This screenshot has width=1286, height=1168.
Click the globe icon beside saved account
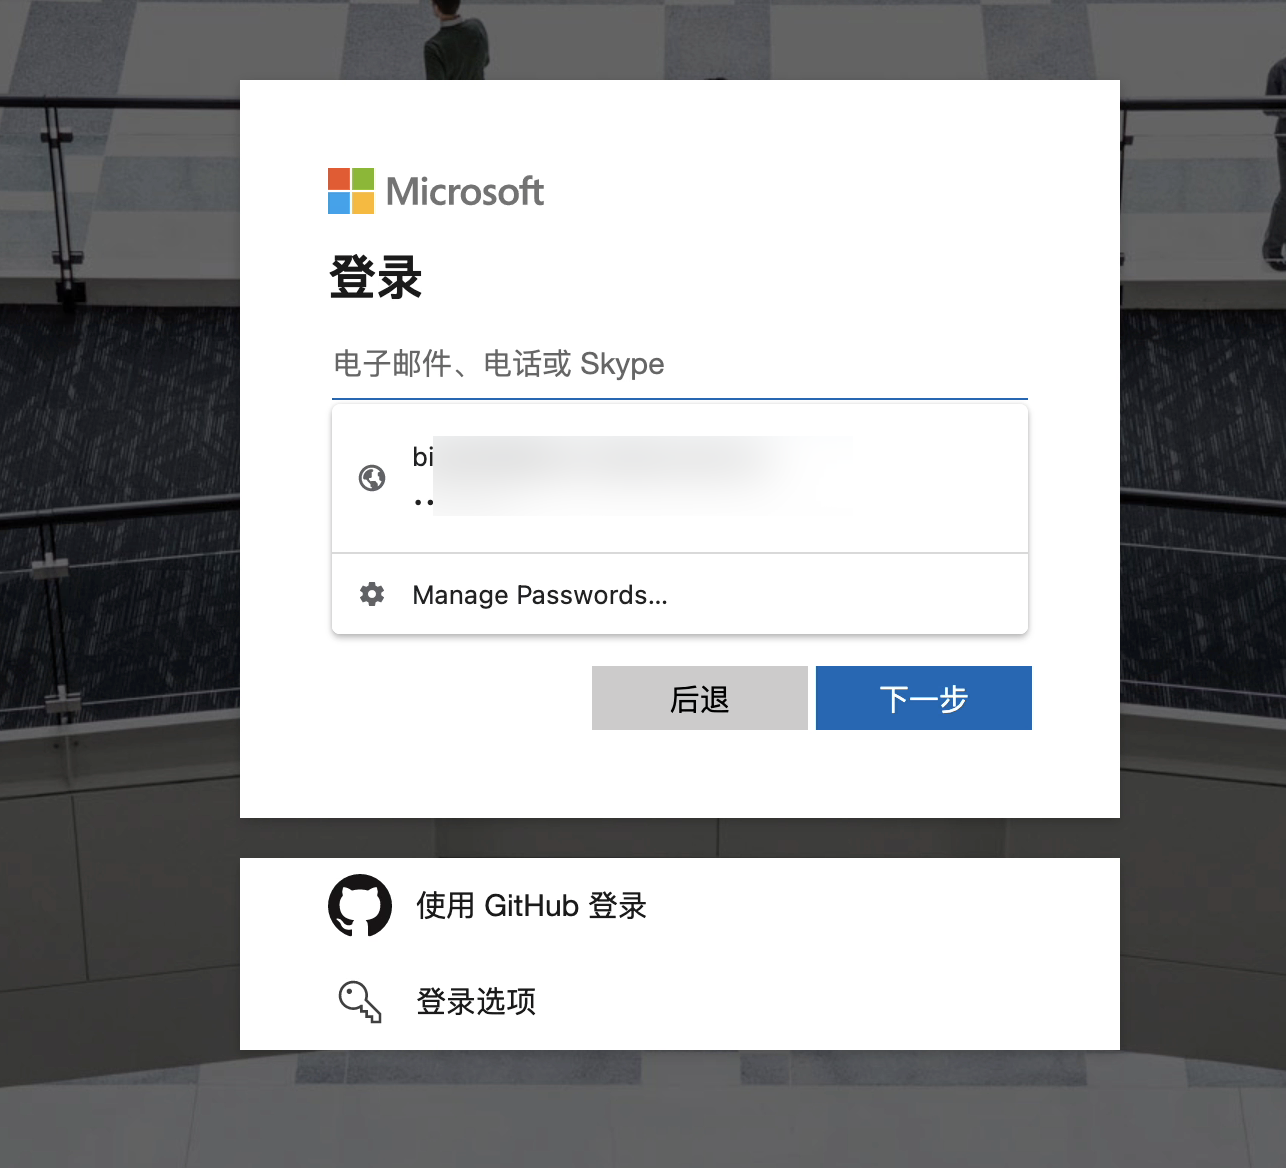click(372, 478)
